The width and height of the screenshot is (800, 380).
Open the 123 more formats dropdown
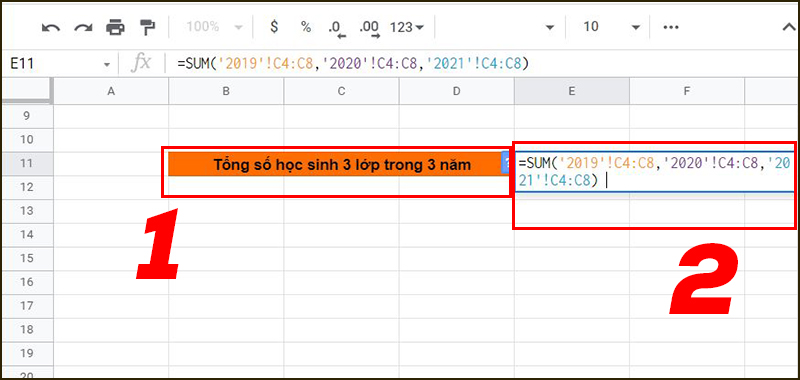tap(407, 28)
